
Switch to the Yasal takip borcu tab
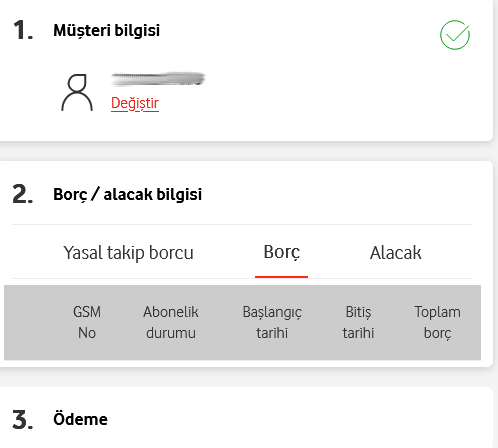128,252
